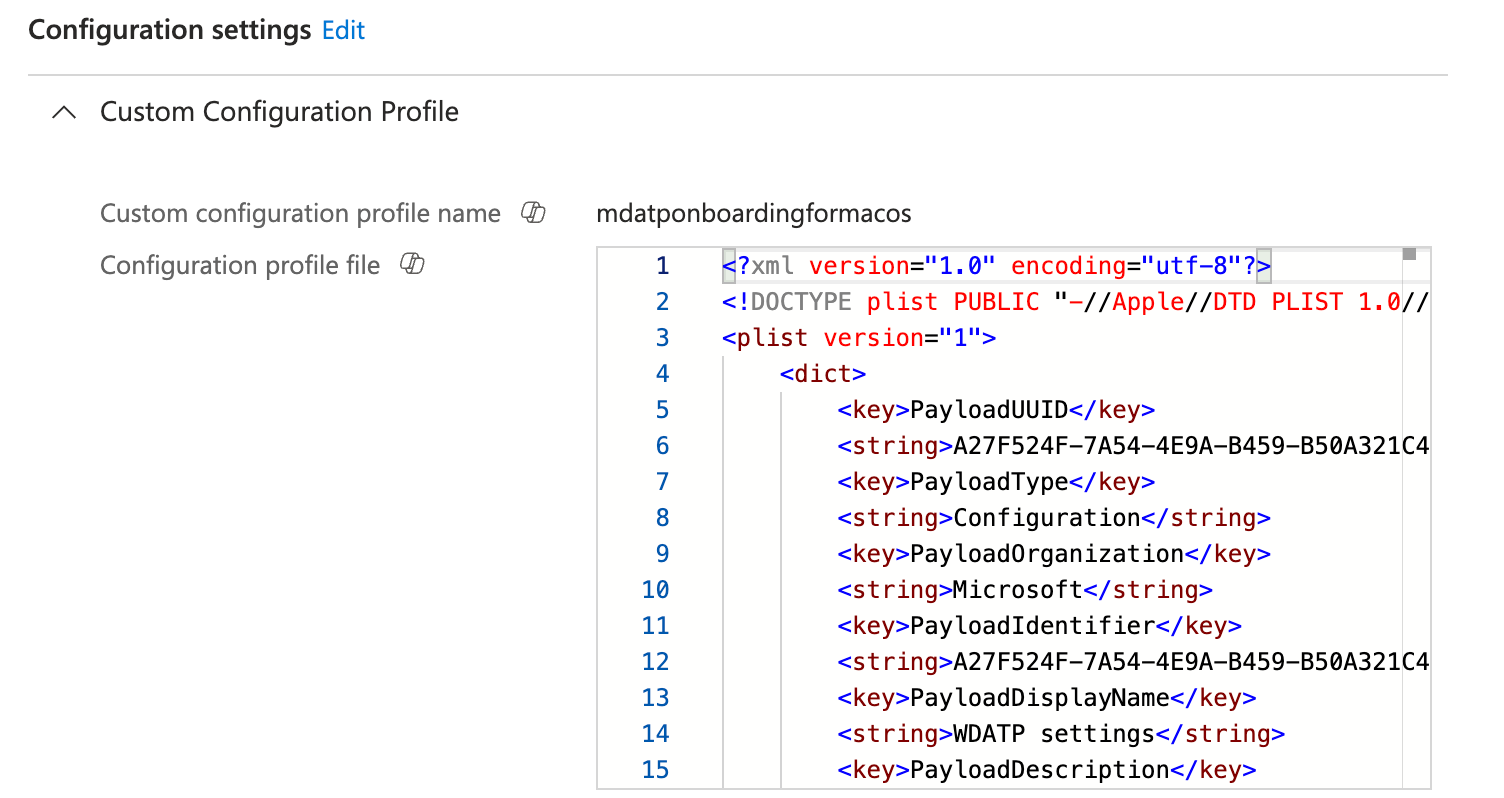The image size is (1504, 798).
Task: Click the opening dict tag on line 4
Action: [822, 374]
